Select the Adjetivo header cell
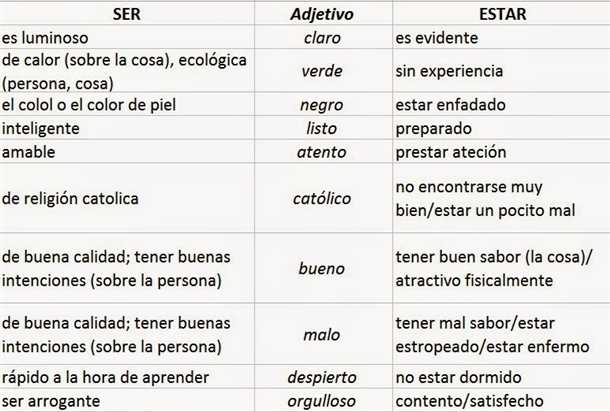Viewport: 610px width, 412px height. (323, 14)
